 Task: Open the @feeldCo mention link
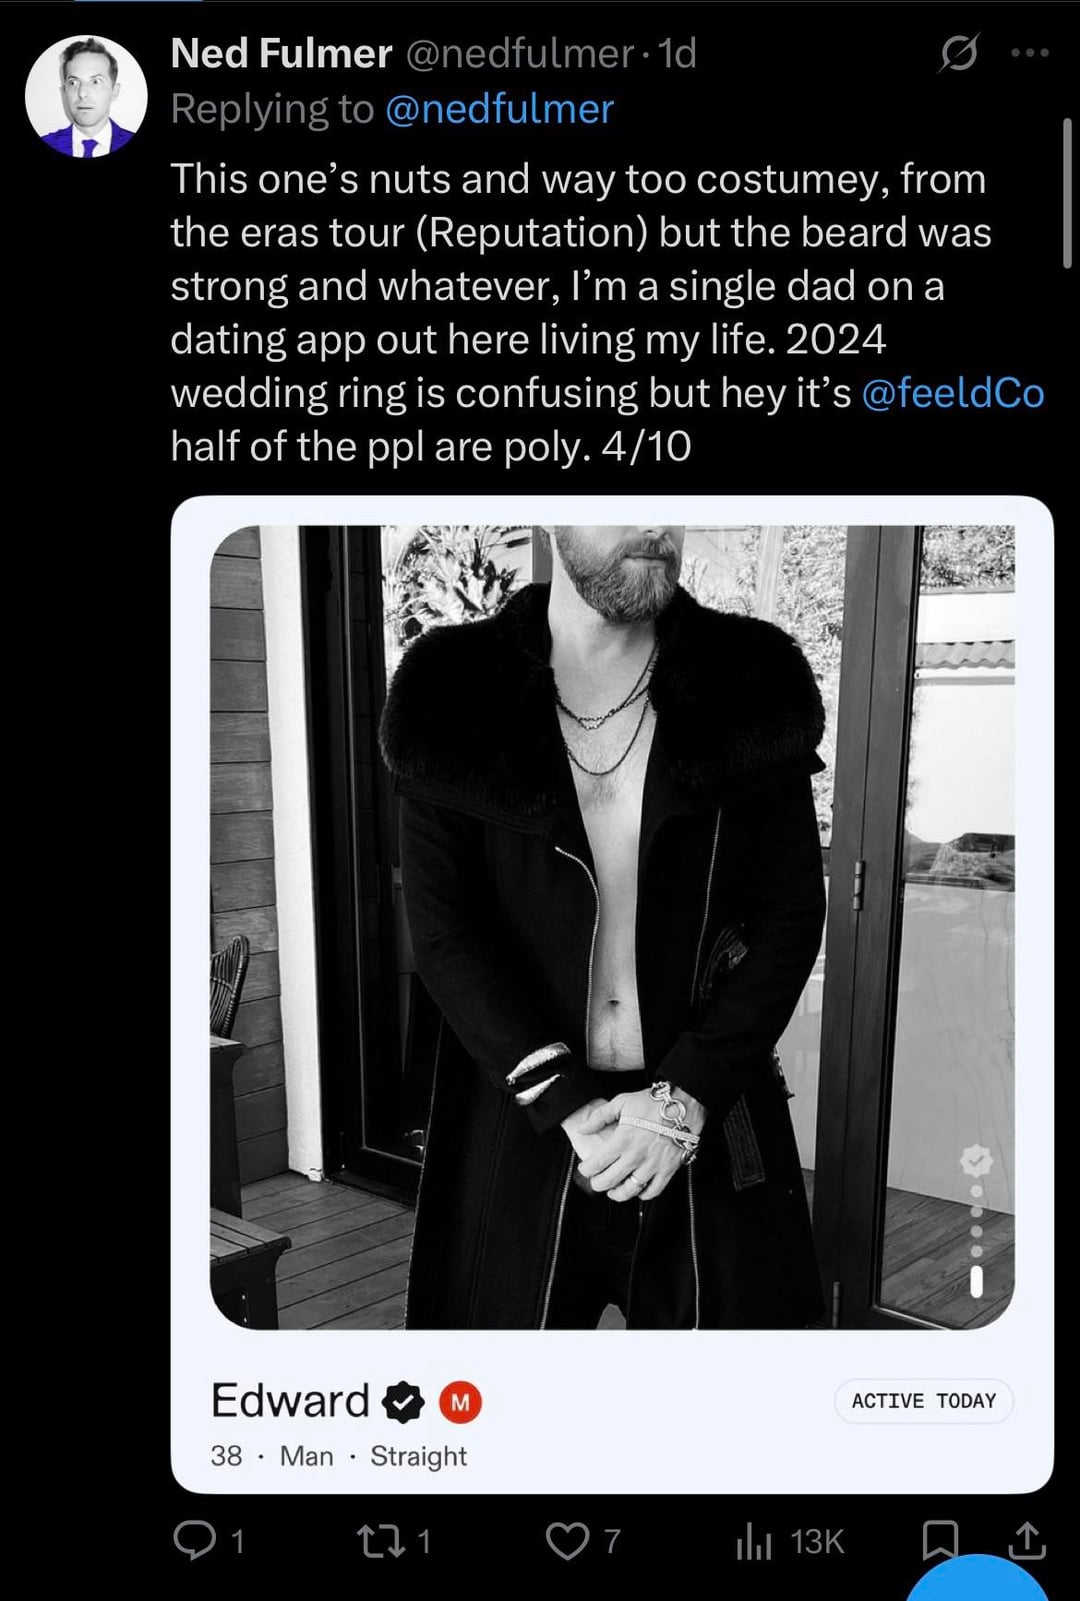952,393
